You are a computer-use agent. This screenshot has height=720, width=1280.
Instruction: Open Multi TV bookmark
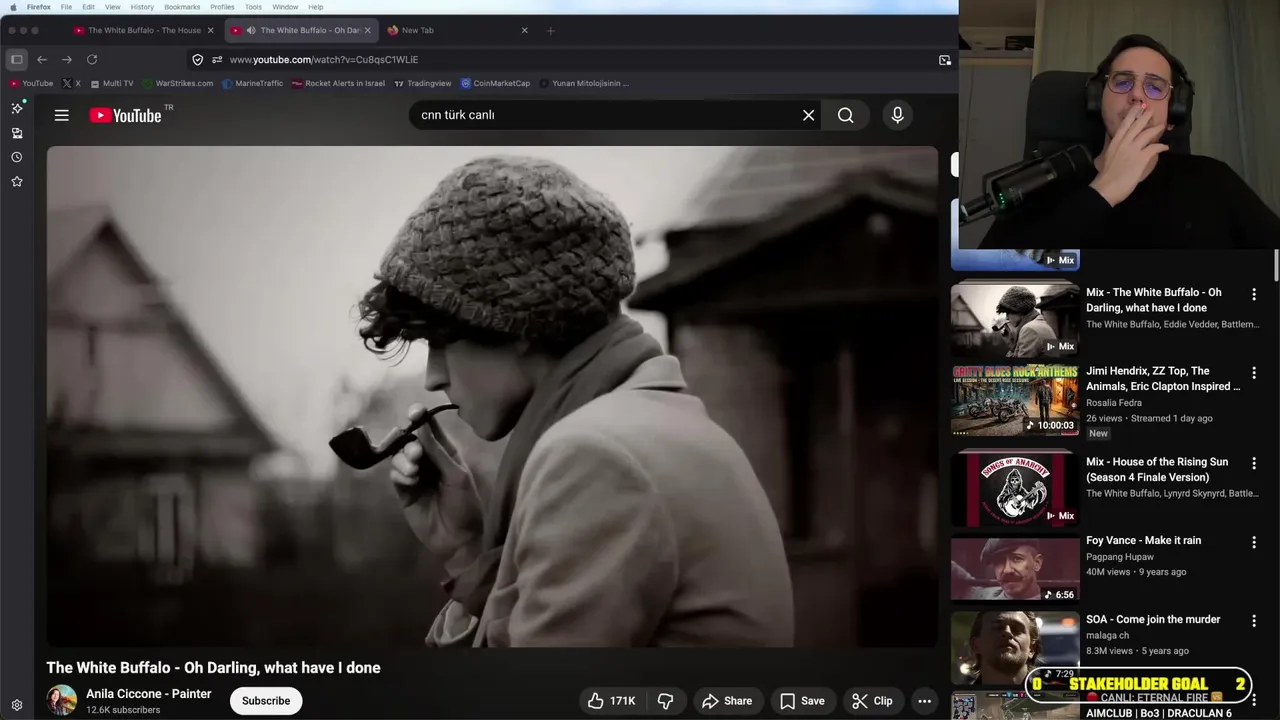(x=111, y=83)
